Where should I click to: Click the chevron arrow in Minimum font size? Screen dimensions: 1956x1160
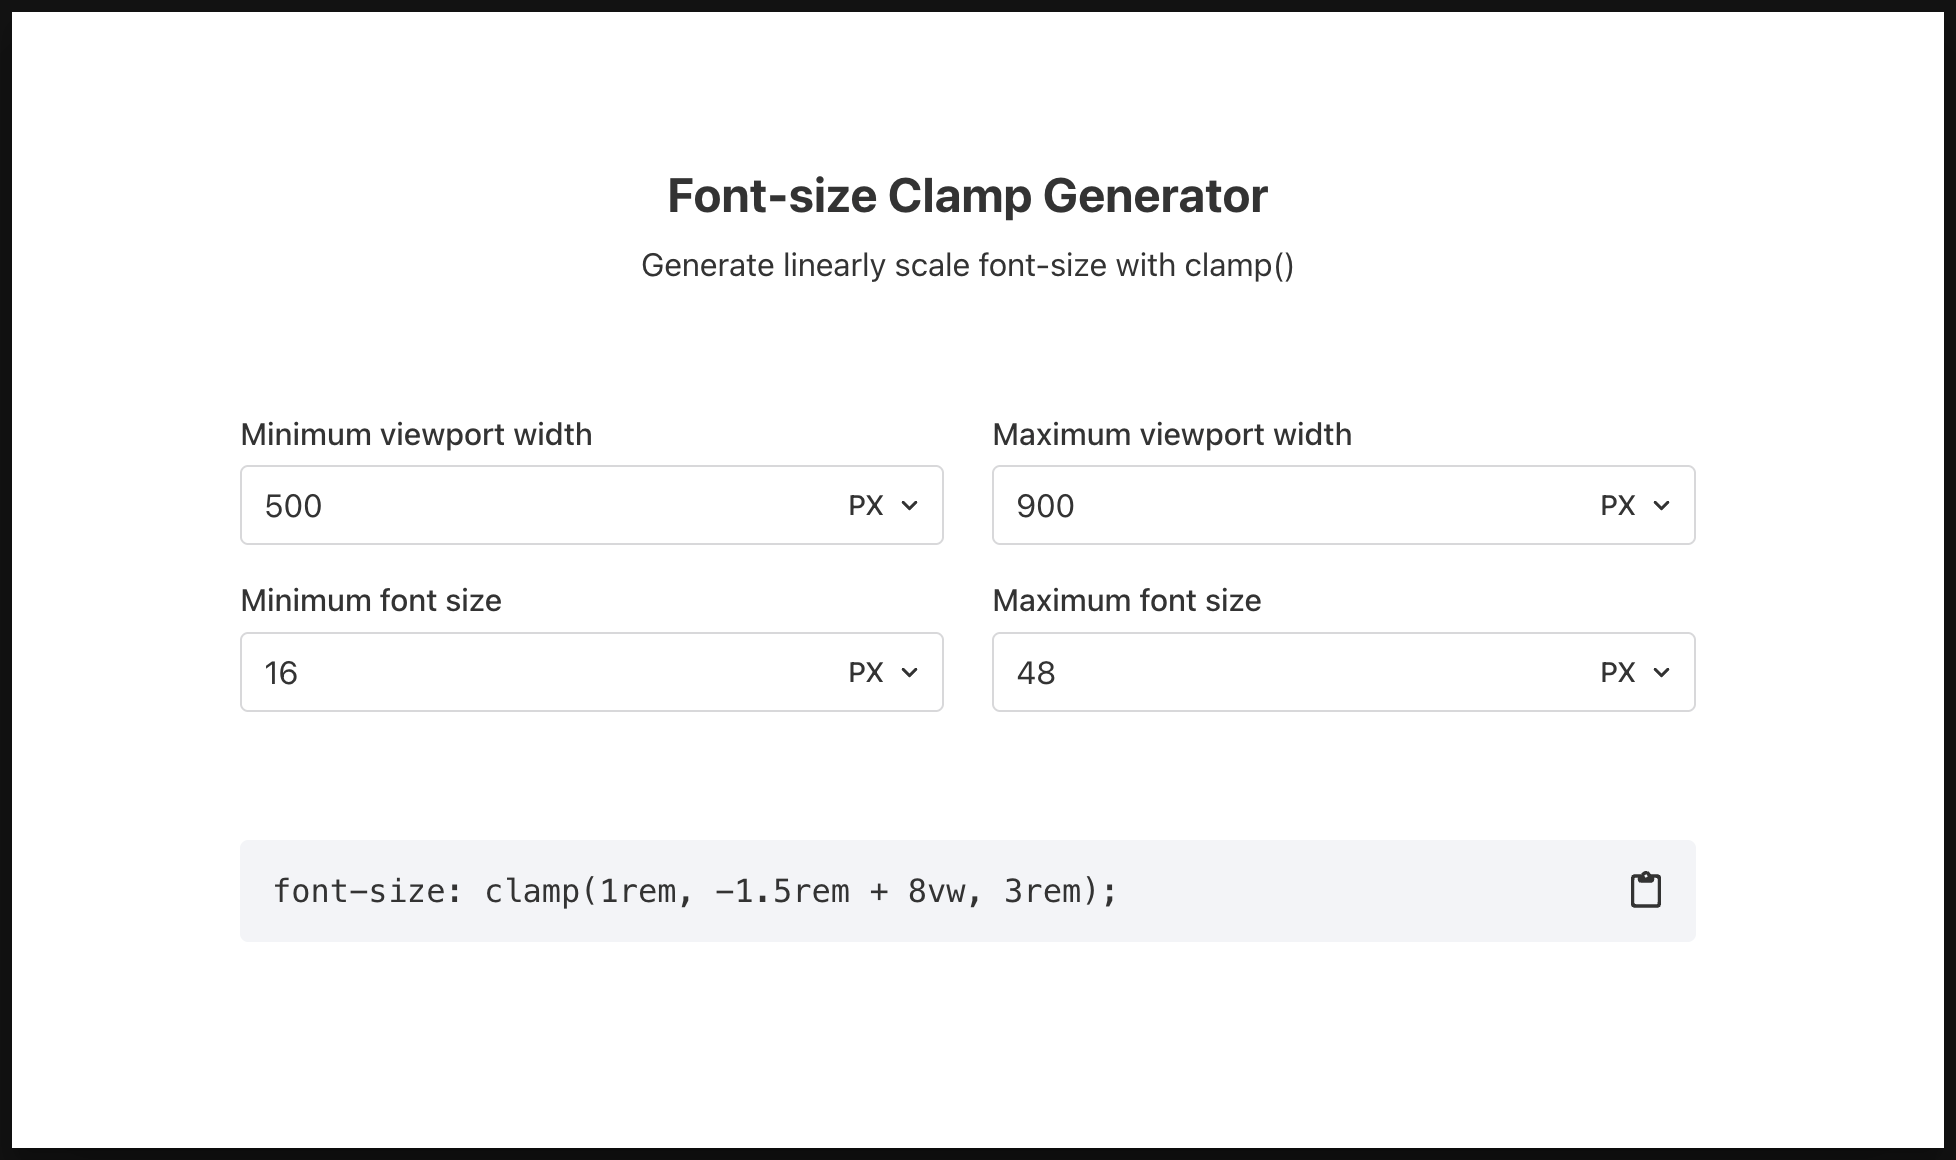tap(909, 673)
